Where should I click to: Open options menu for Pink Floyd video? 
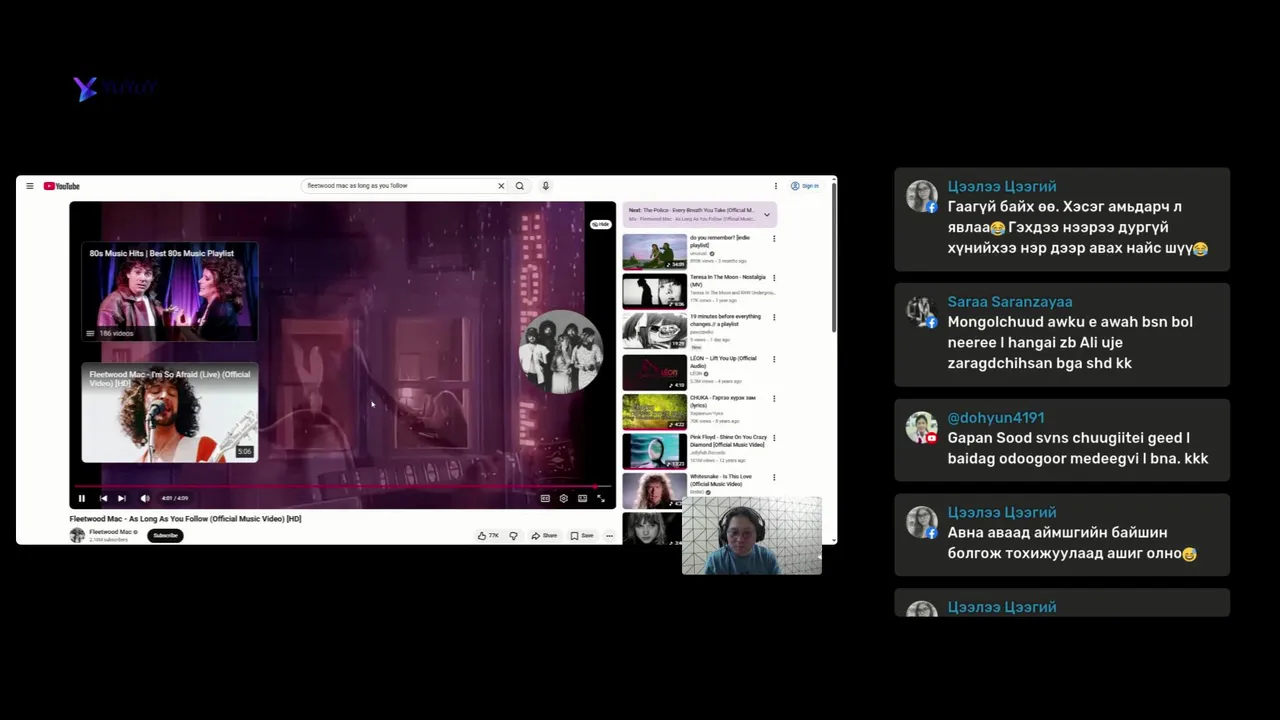[x=774, y=438]
